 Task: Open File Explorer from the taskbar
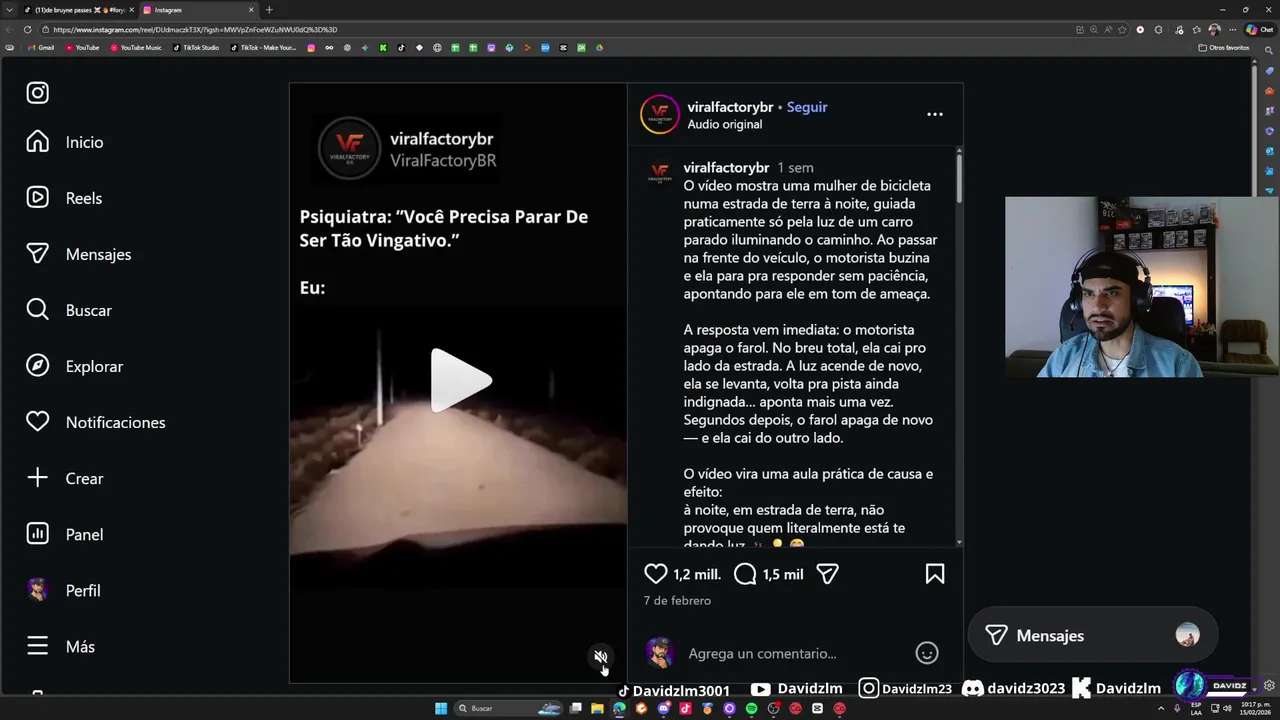click(597, 708)
